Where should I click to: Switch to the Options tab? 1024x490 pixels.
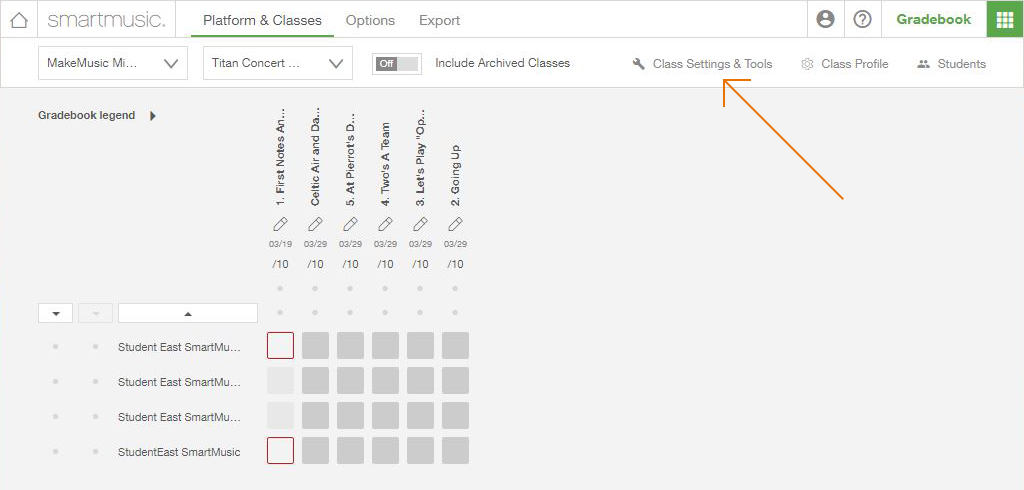click(370, 20)
